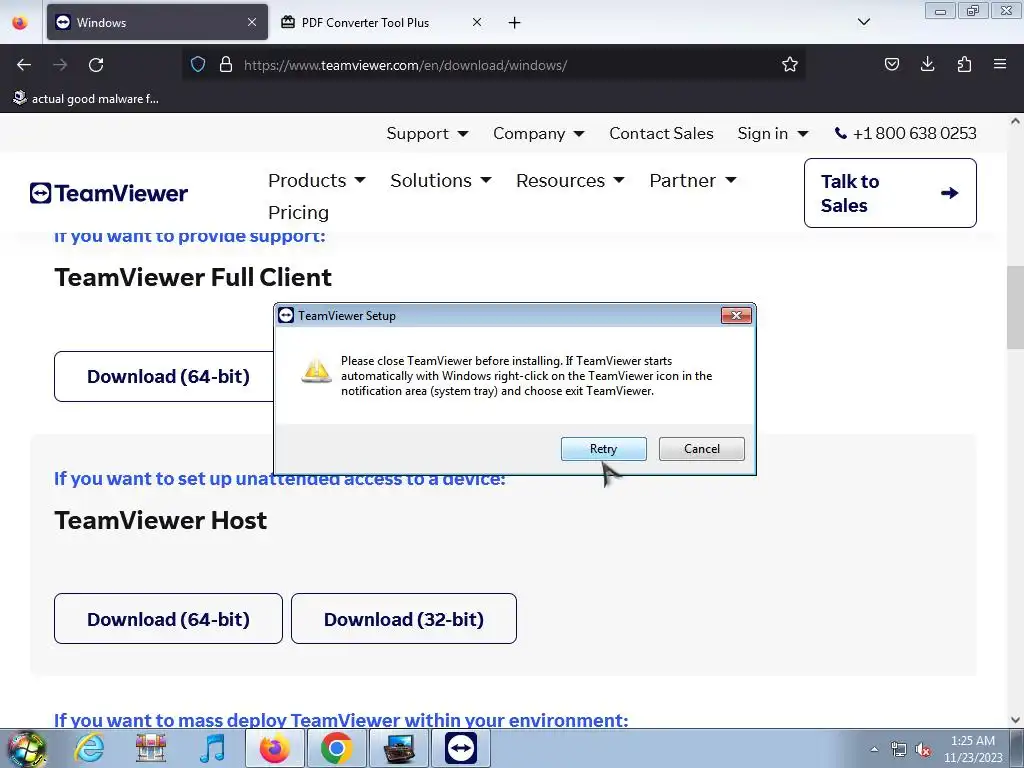Screen dimensions: 1024x768
Task: Open a new browser tab
Action: point(515,23)
